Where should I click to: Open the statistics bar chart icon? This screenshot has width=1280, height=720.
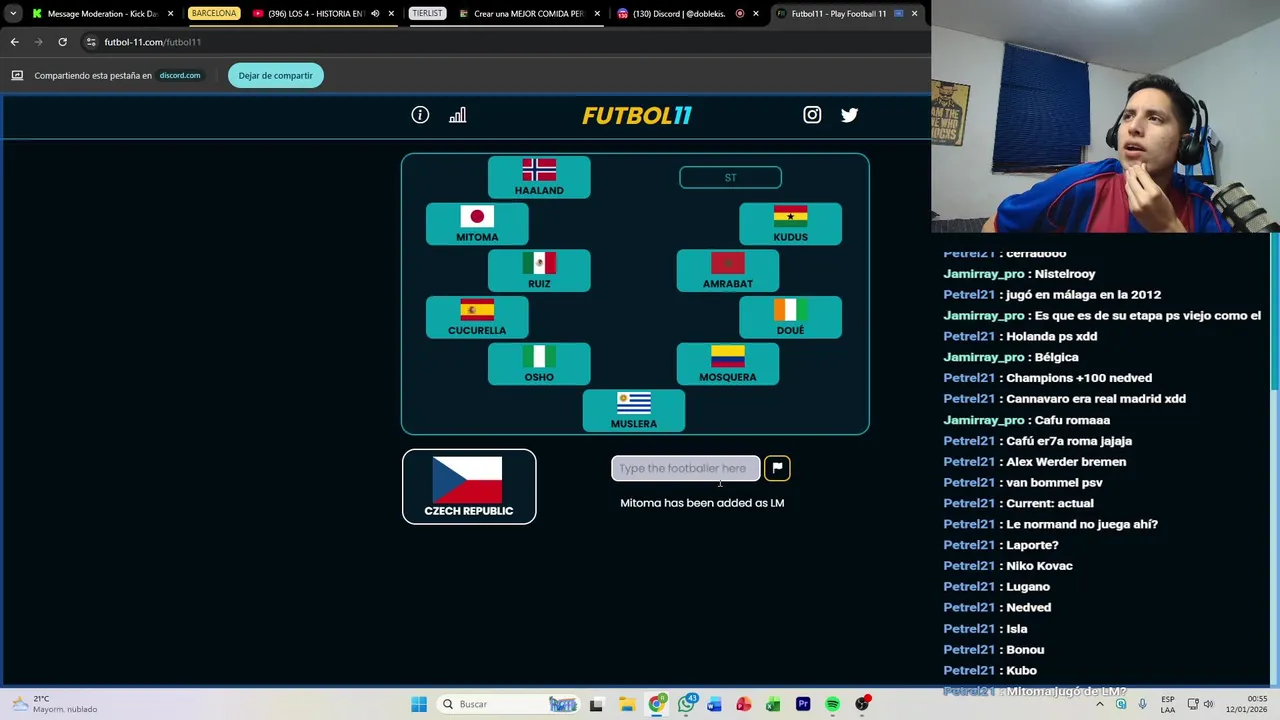click(x=457, y=115)
